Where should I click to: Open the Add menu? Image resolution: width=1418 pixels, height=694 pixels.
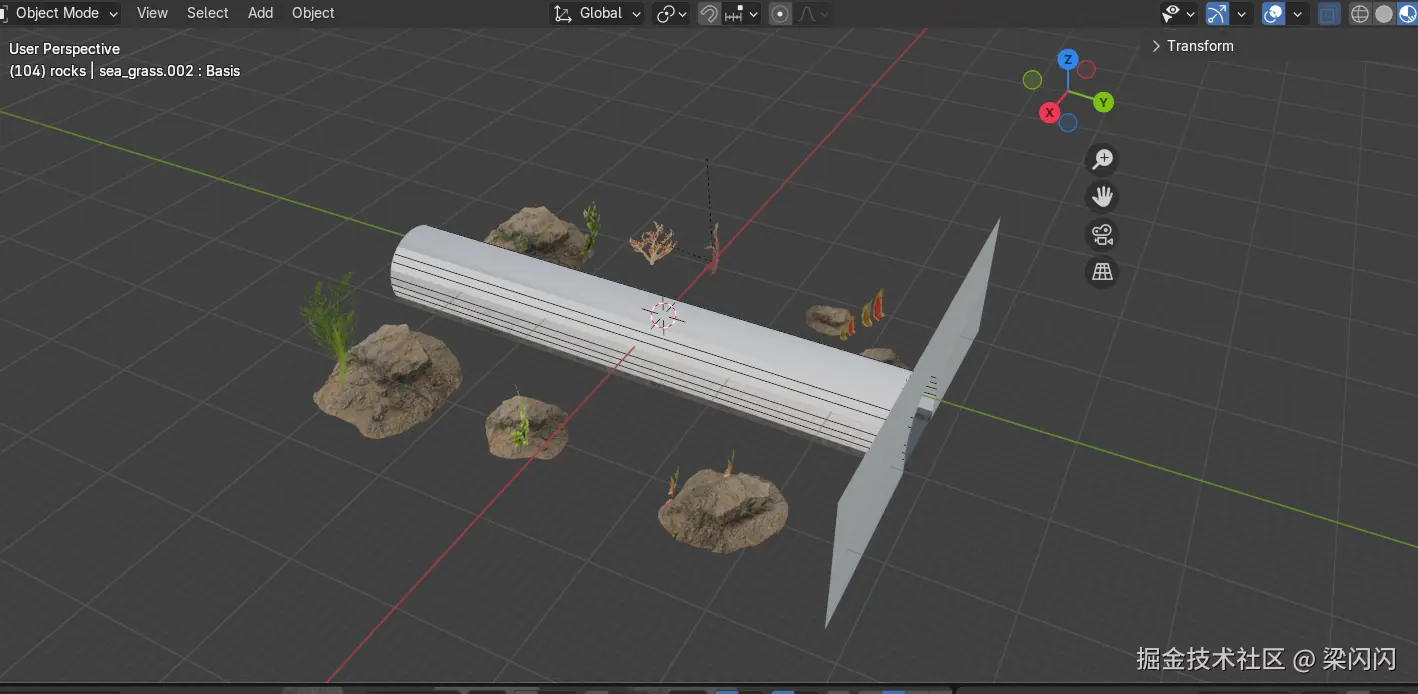(260, 13)
